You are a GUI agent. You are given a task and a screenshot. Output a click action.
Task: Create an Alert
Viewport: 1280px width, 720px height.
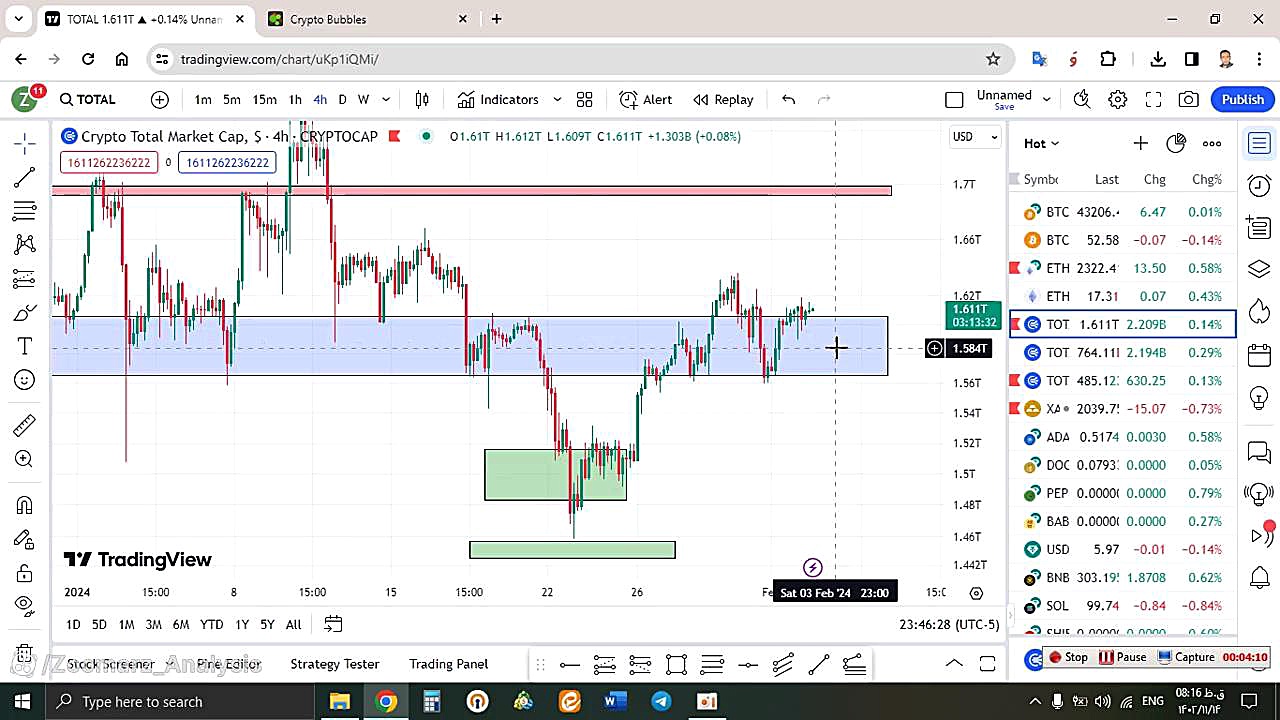[646, 99]
